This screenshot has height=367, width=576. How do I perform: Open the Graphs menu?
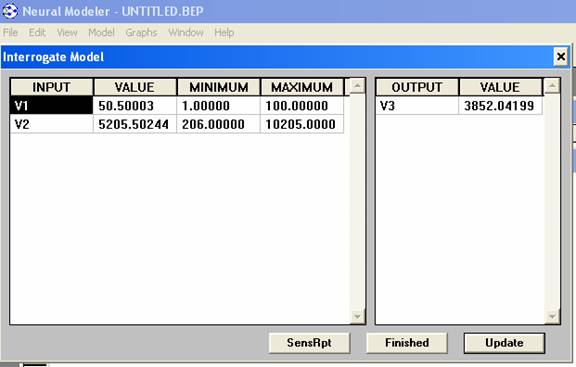point(141,32)
